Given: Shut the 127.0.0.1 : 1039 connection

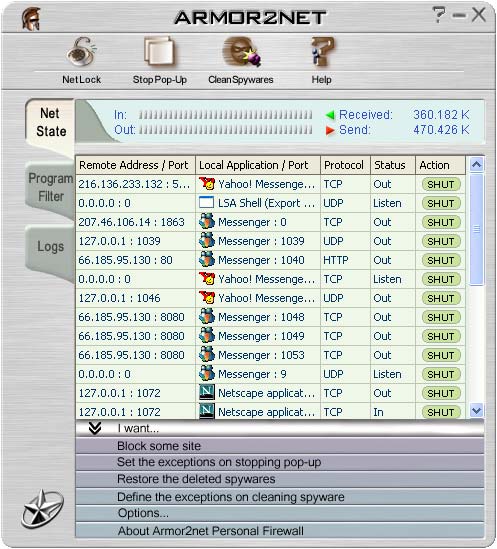Looking at the screenshot, I should click(441, 241).
